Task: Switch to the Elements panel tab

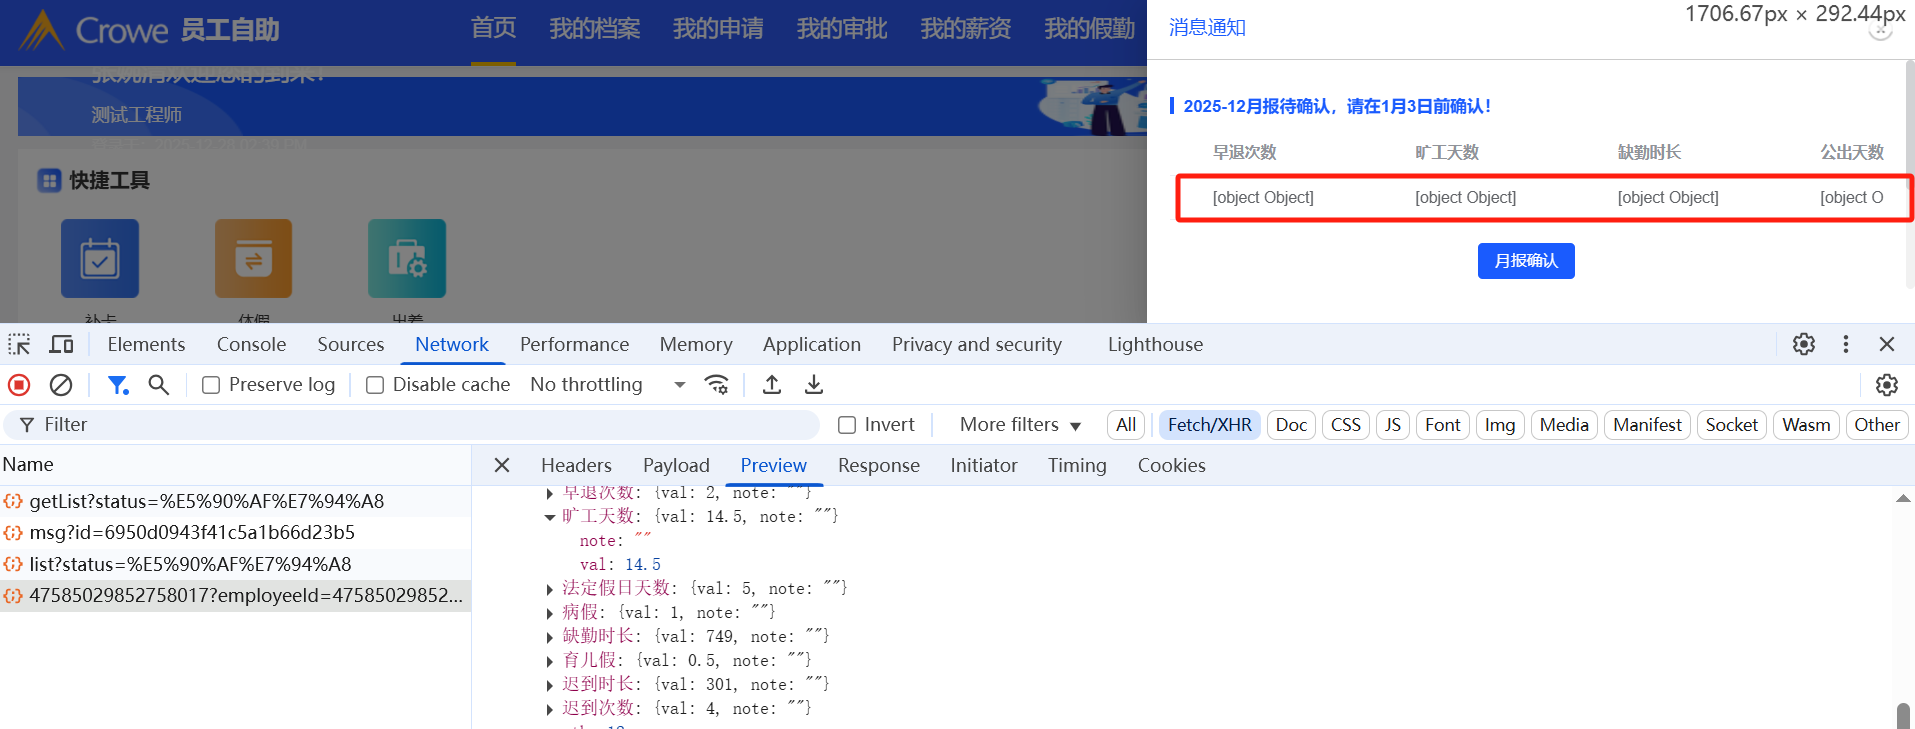Action: click(x=146, y=345)
